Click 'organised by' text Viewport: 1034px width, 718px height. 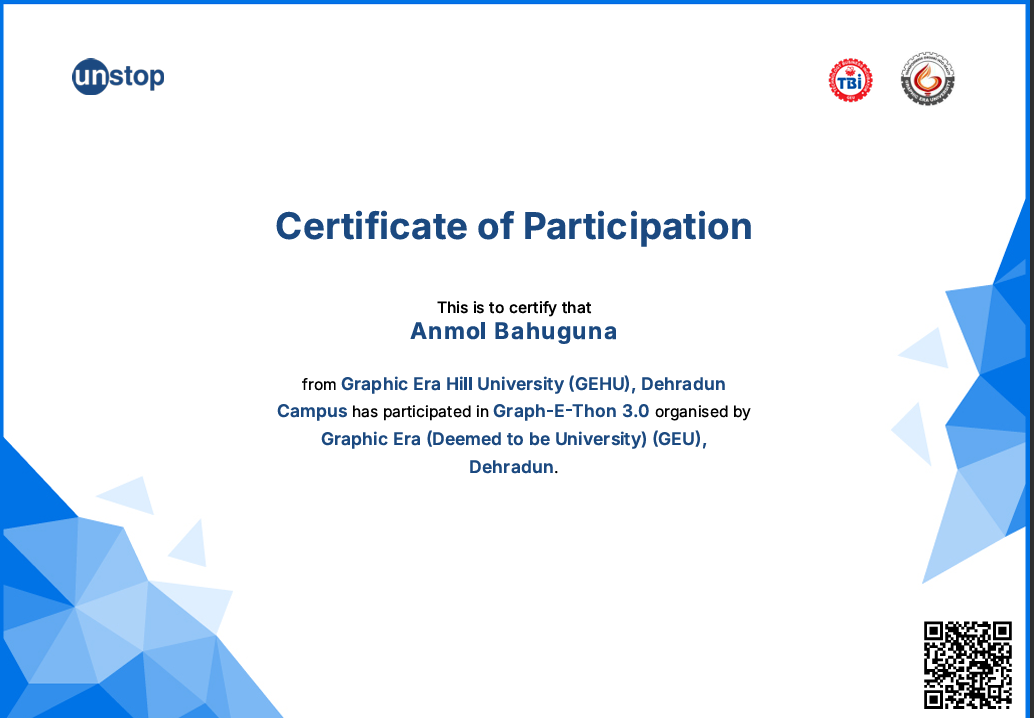702,411
